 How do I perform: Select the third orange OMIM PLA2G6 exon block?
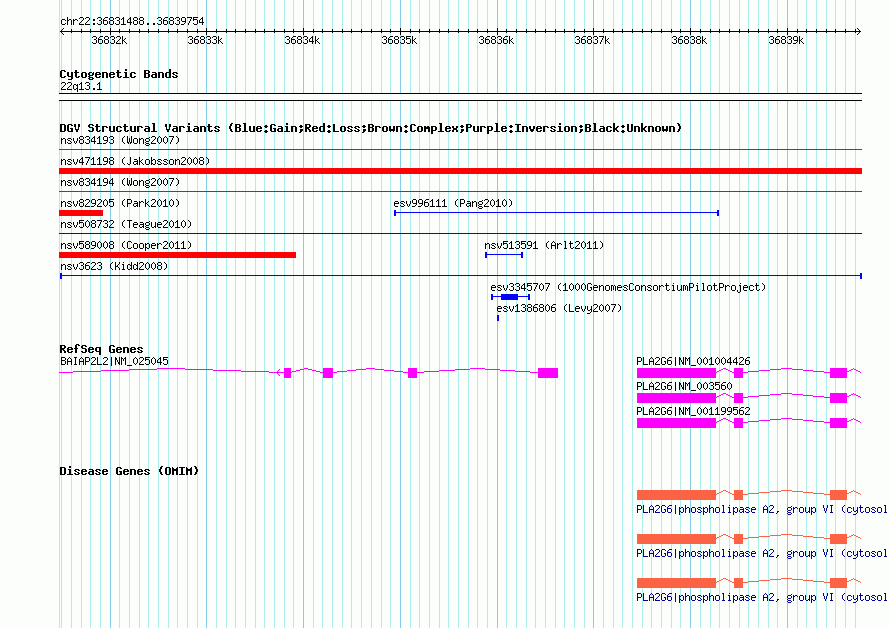(676, 583)
